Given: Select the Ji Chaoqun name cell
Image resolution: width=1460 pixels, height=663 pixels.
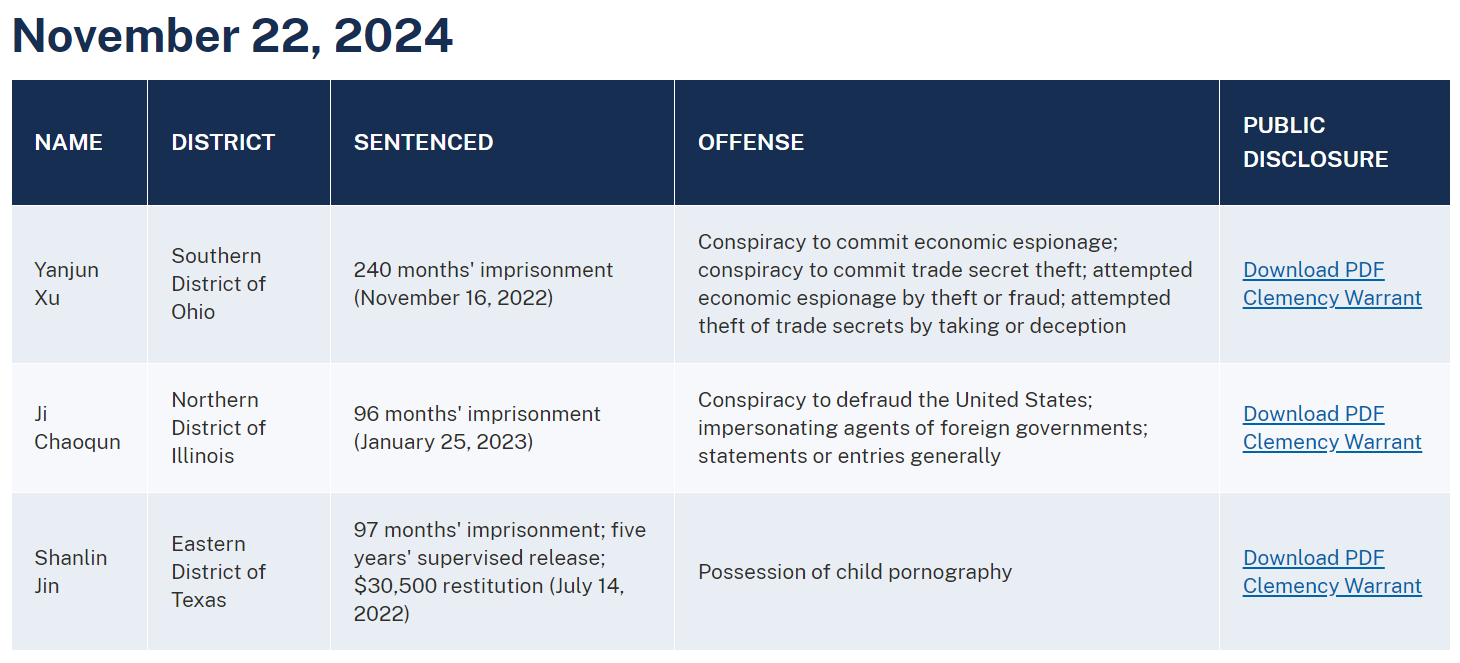Looking at the screenshot, I should point(77,428).
